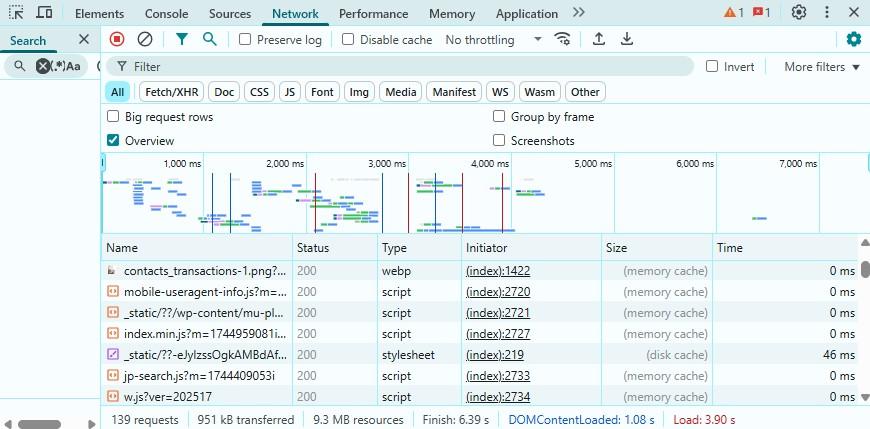Click the search panel magnifier icon
Screen dimensions: 870x429
(x=19, y=67)
